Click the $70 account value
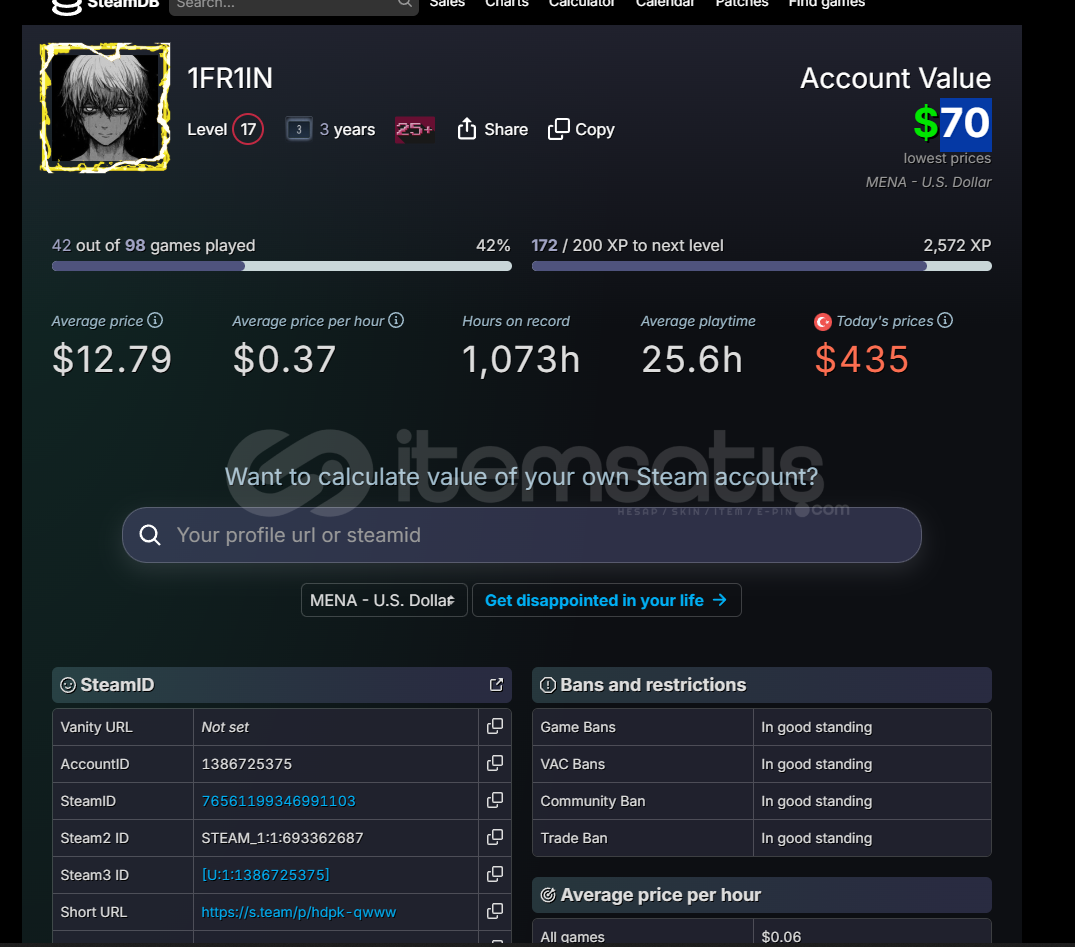The height and width of the screenshot is (947, 1075). point(952,123)
